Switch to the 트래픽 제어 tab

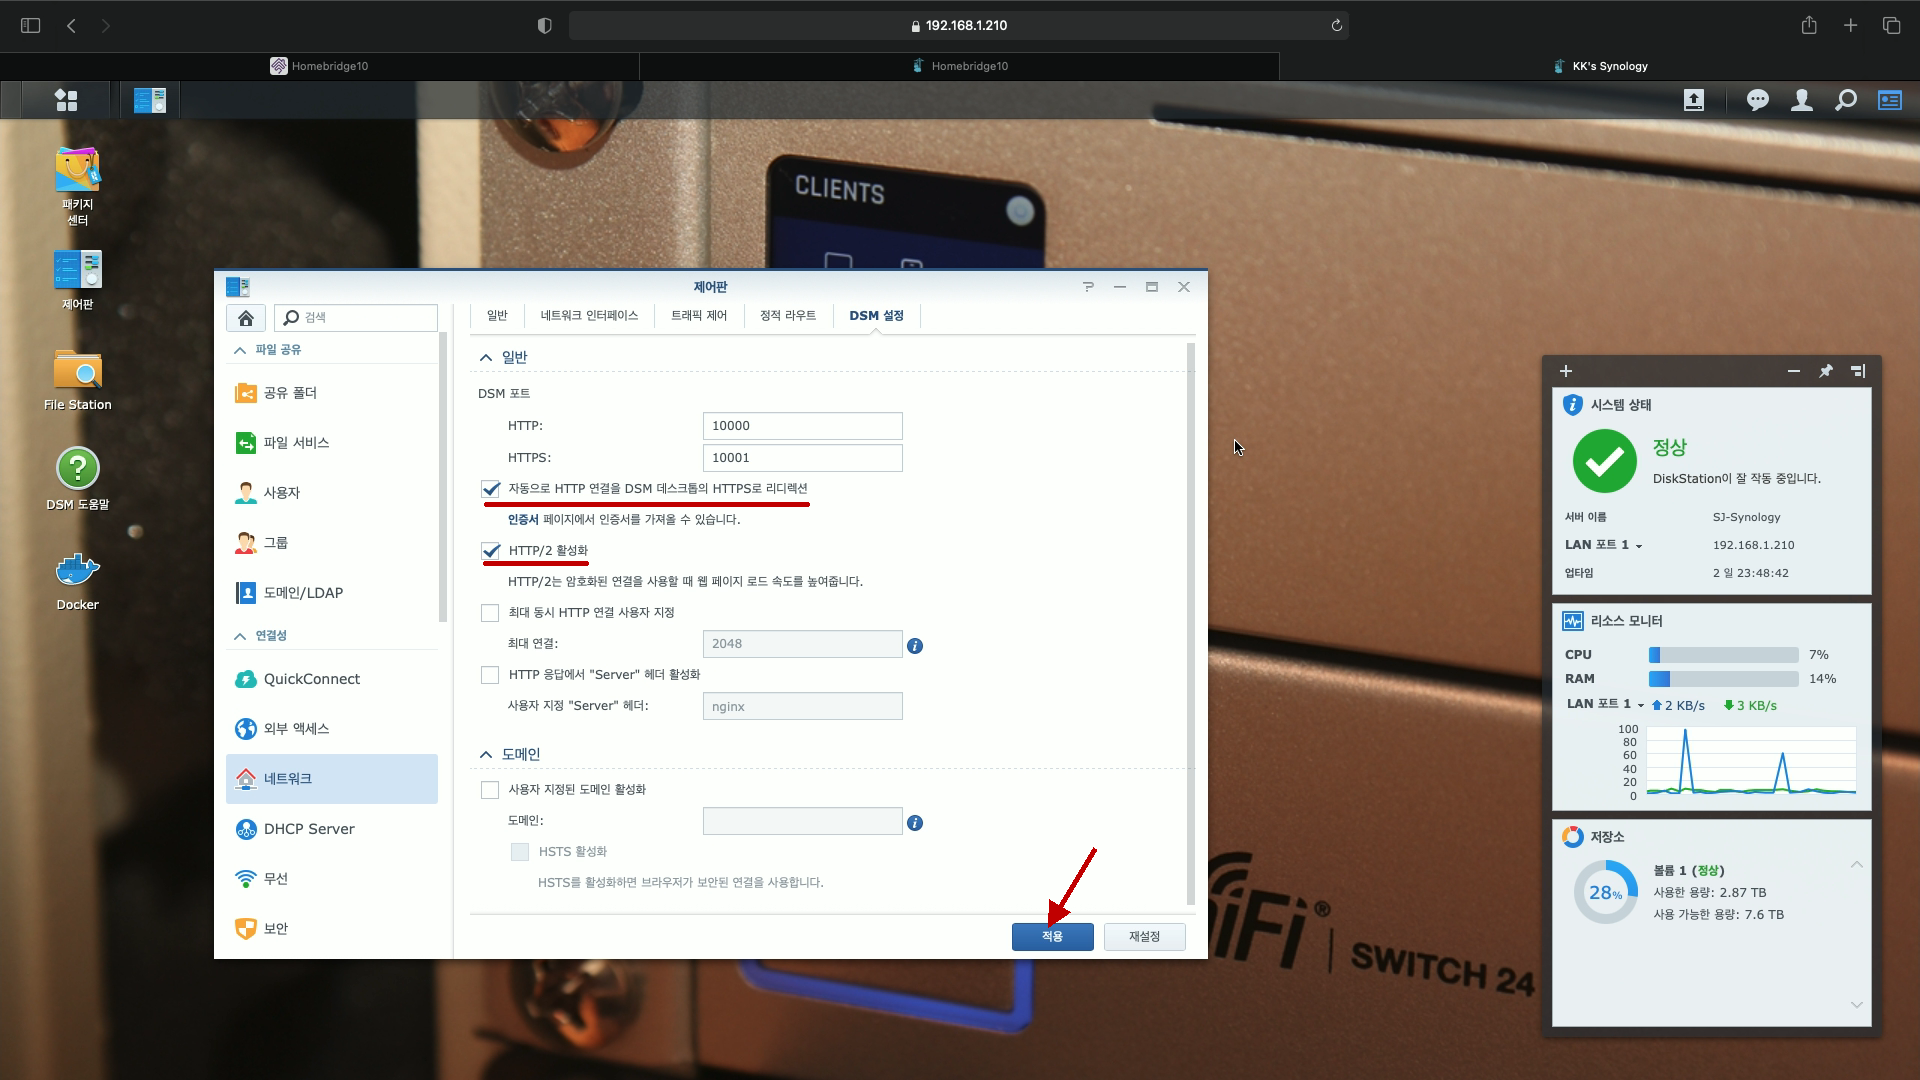(698, 316)
